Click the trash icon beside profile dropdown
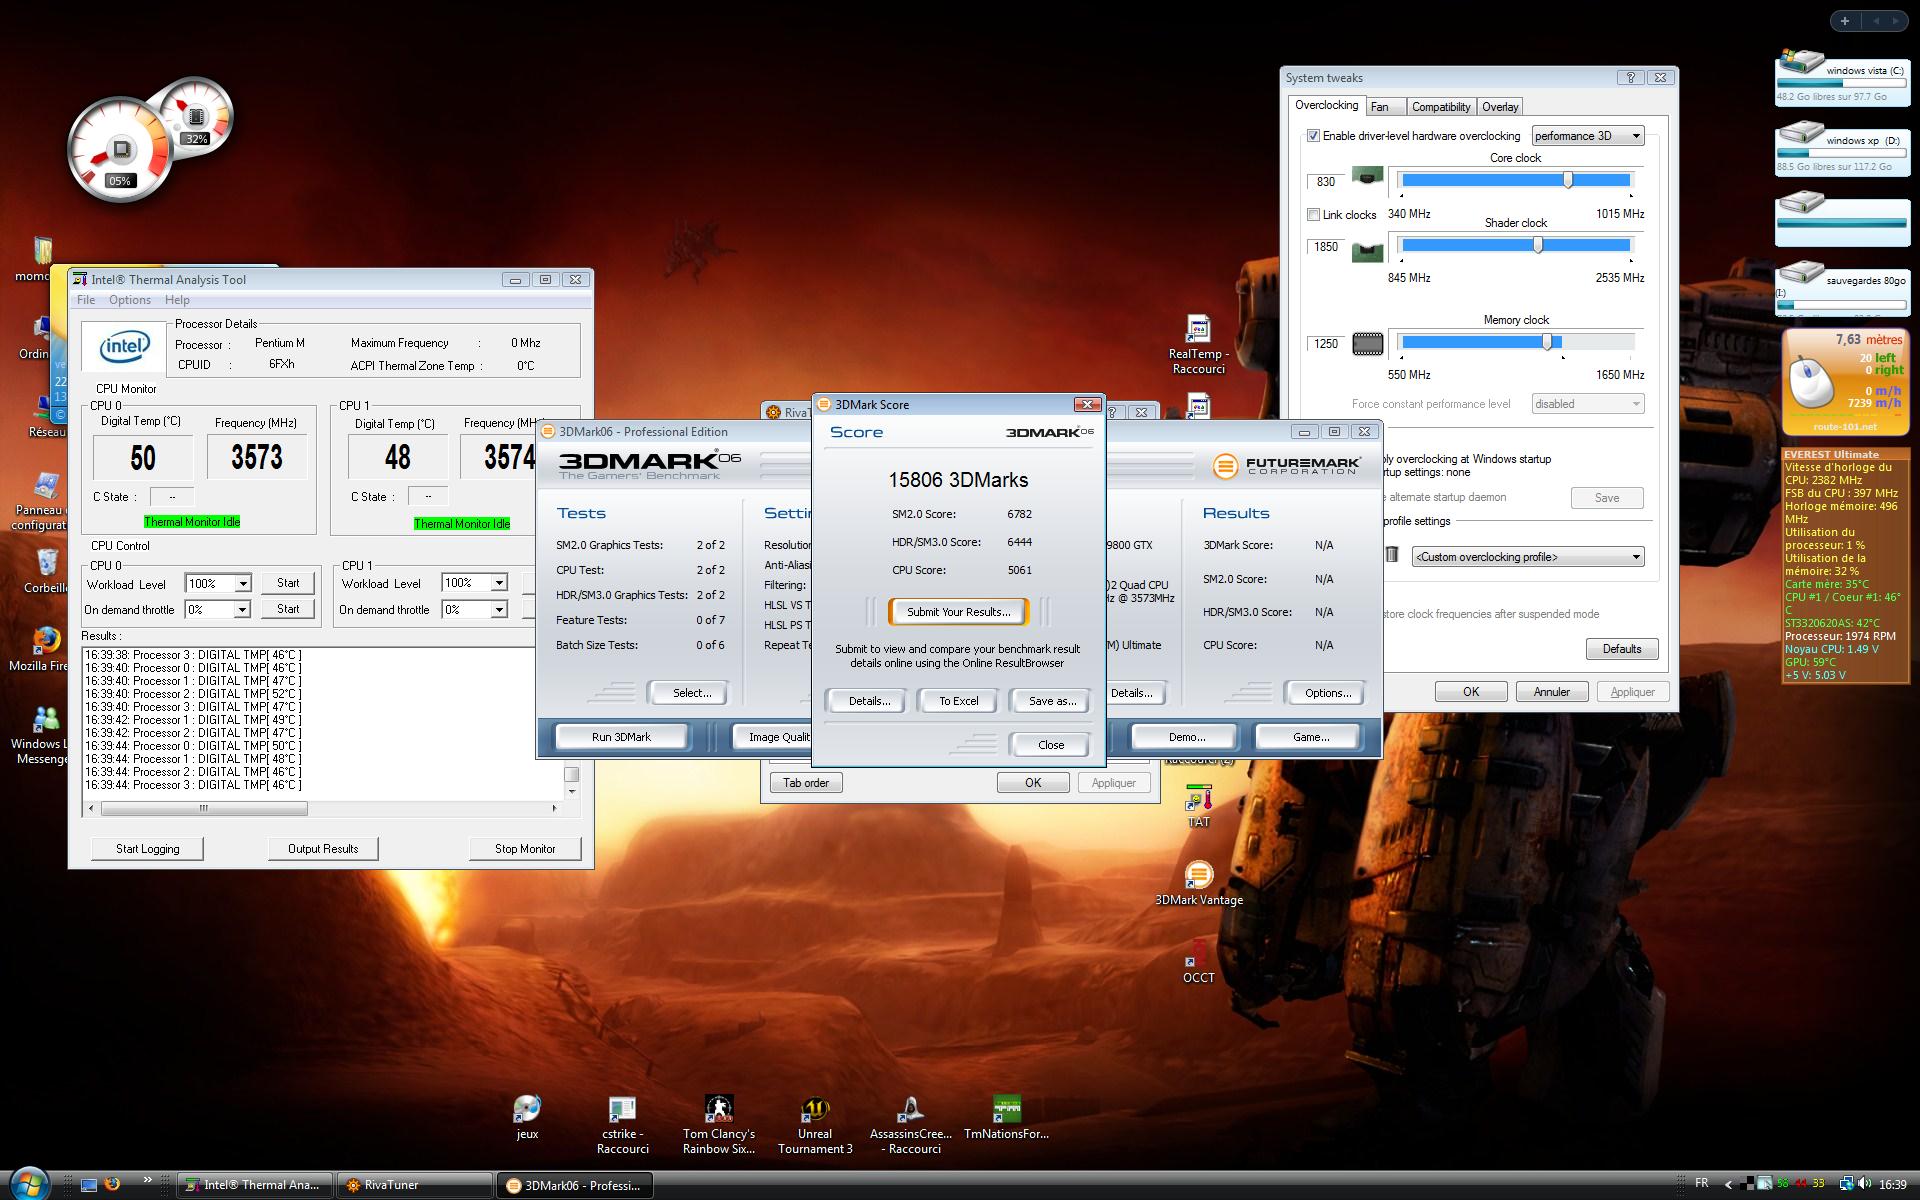 (1392, 555)
